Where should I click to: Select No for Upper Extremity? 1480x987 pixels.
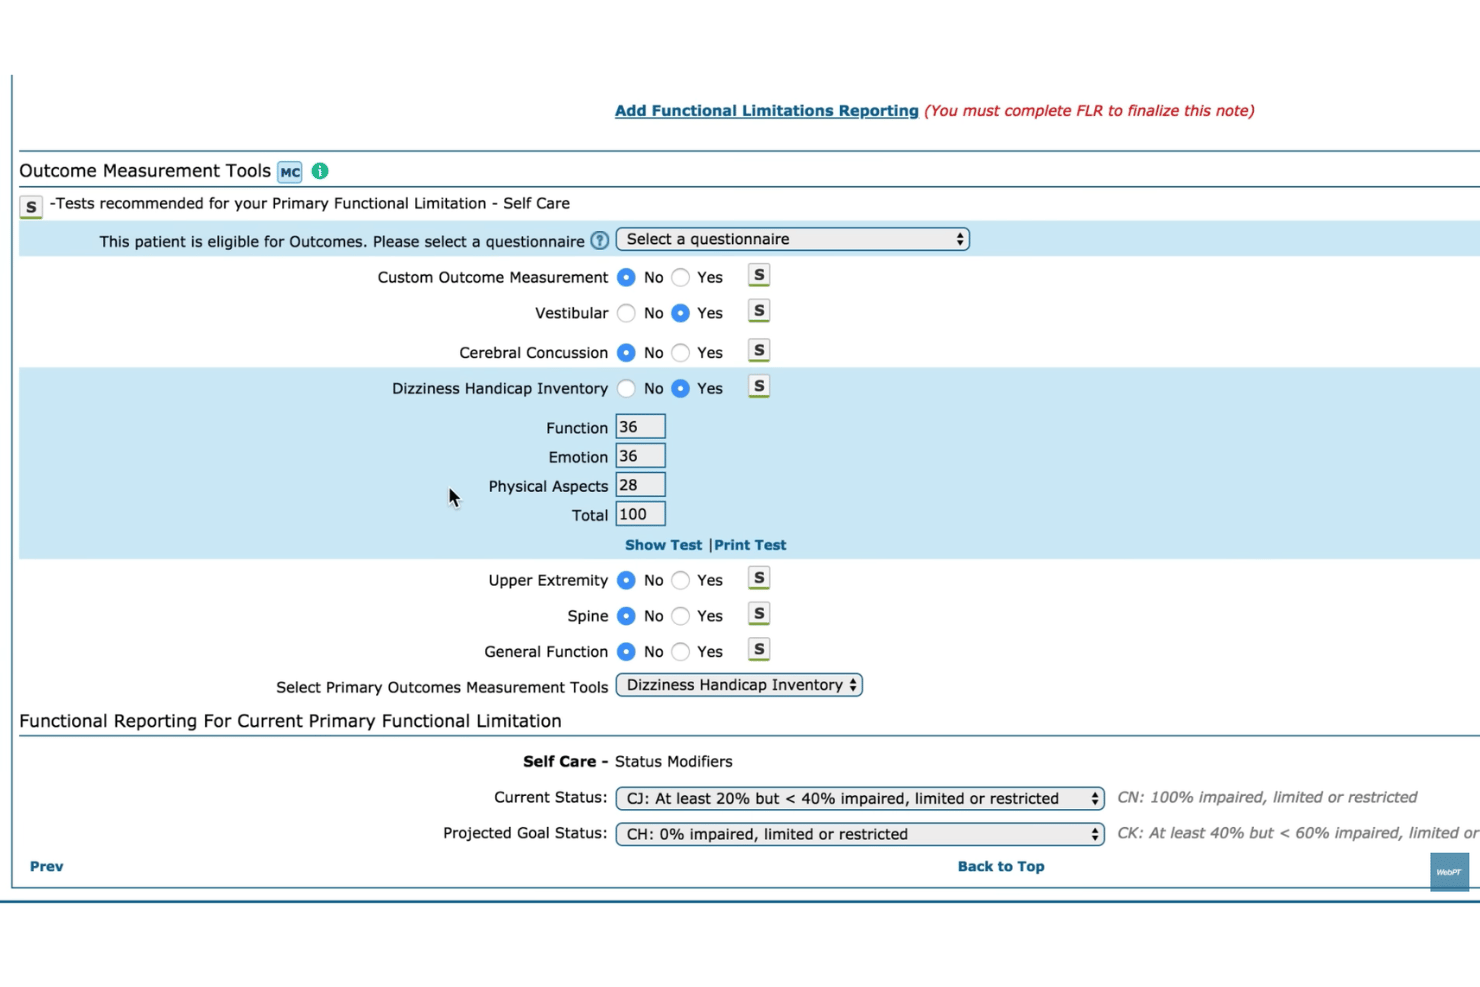(x=626, y=580)
